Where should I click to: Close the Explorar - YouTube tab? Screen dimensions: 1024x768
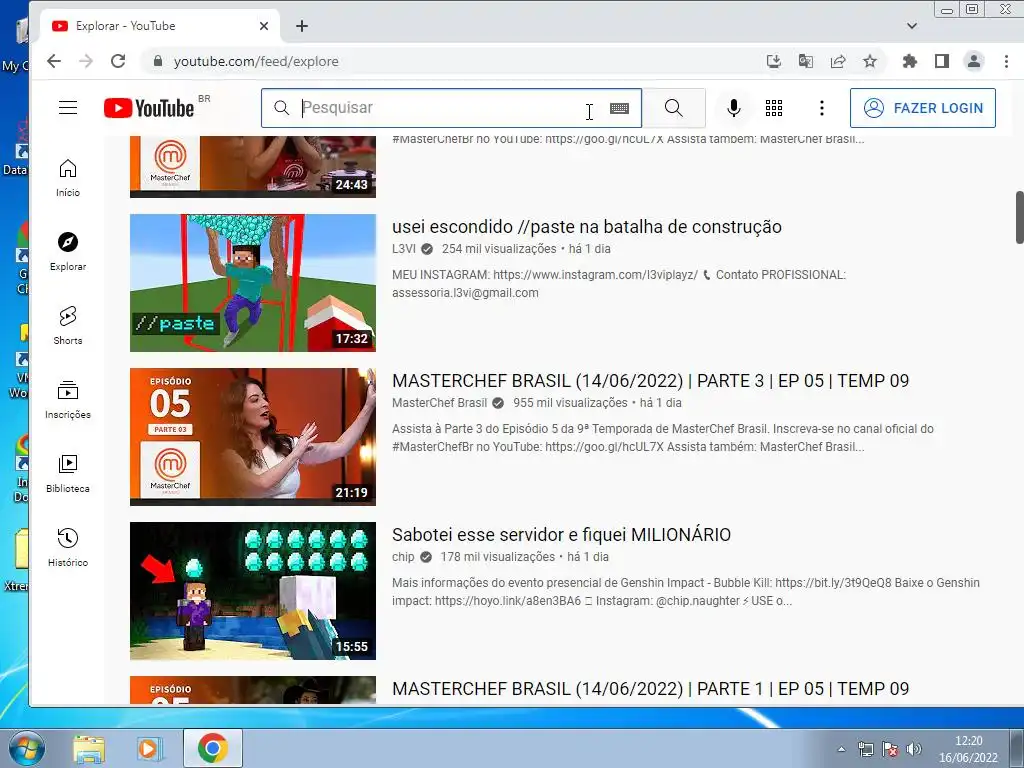pyautogui.click(x=264, y=26)
